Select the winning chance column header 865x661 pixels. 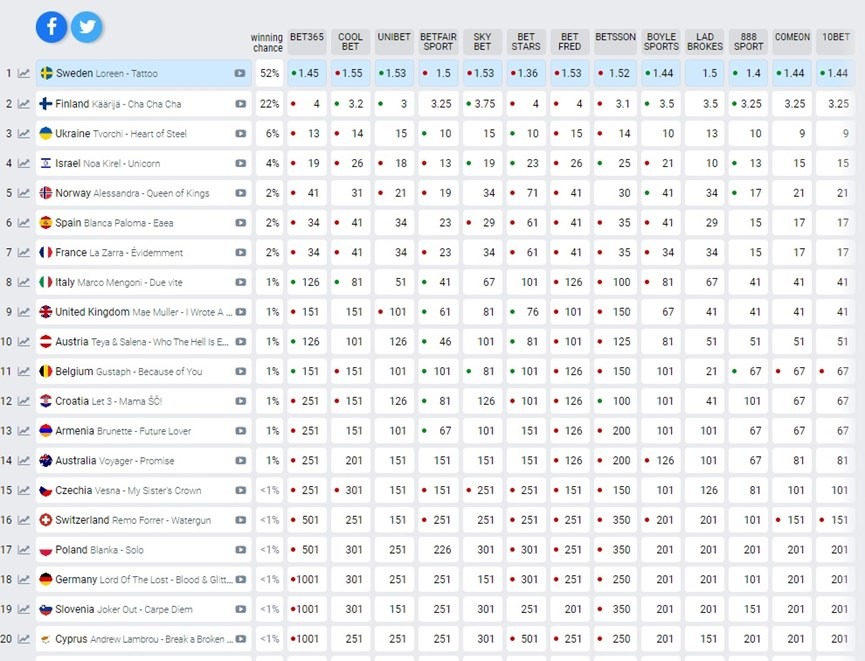click(x=267, y=42)
